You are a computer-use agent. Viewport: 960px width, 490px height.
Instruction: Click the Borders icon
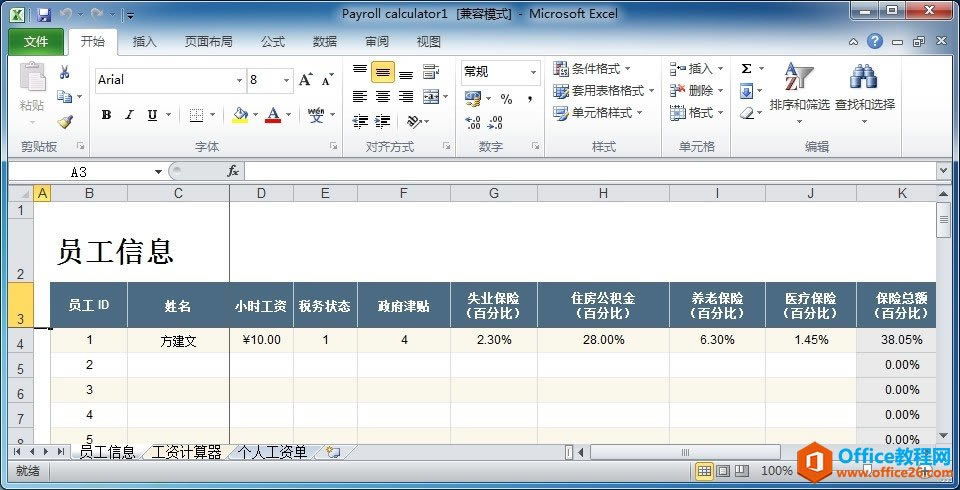pyautogui.click(x=196, y=115)
